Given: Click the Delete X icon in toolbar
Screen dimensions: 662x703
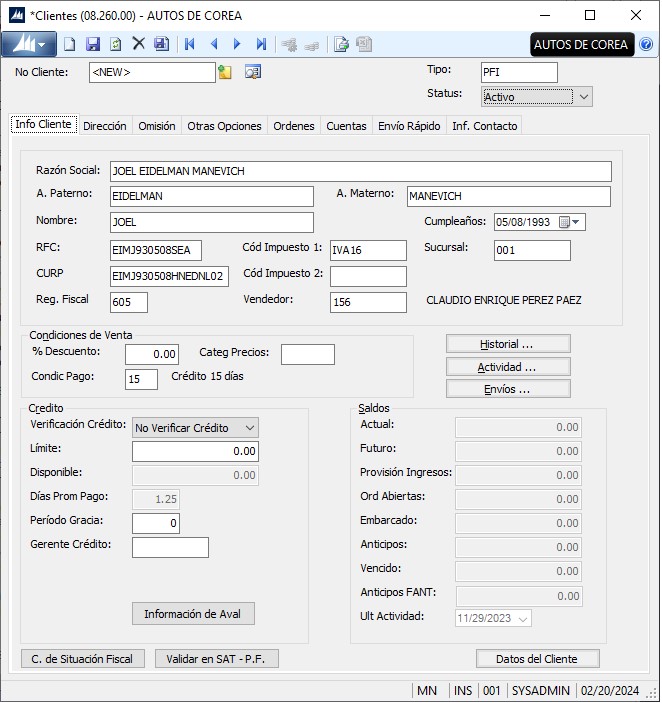Looking at the screenshot, I should (x=139, y=44).
